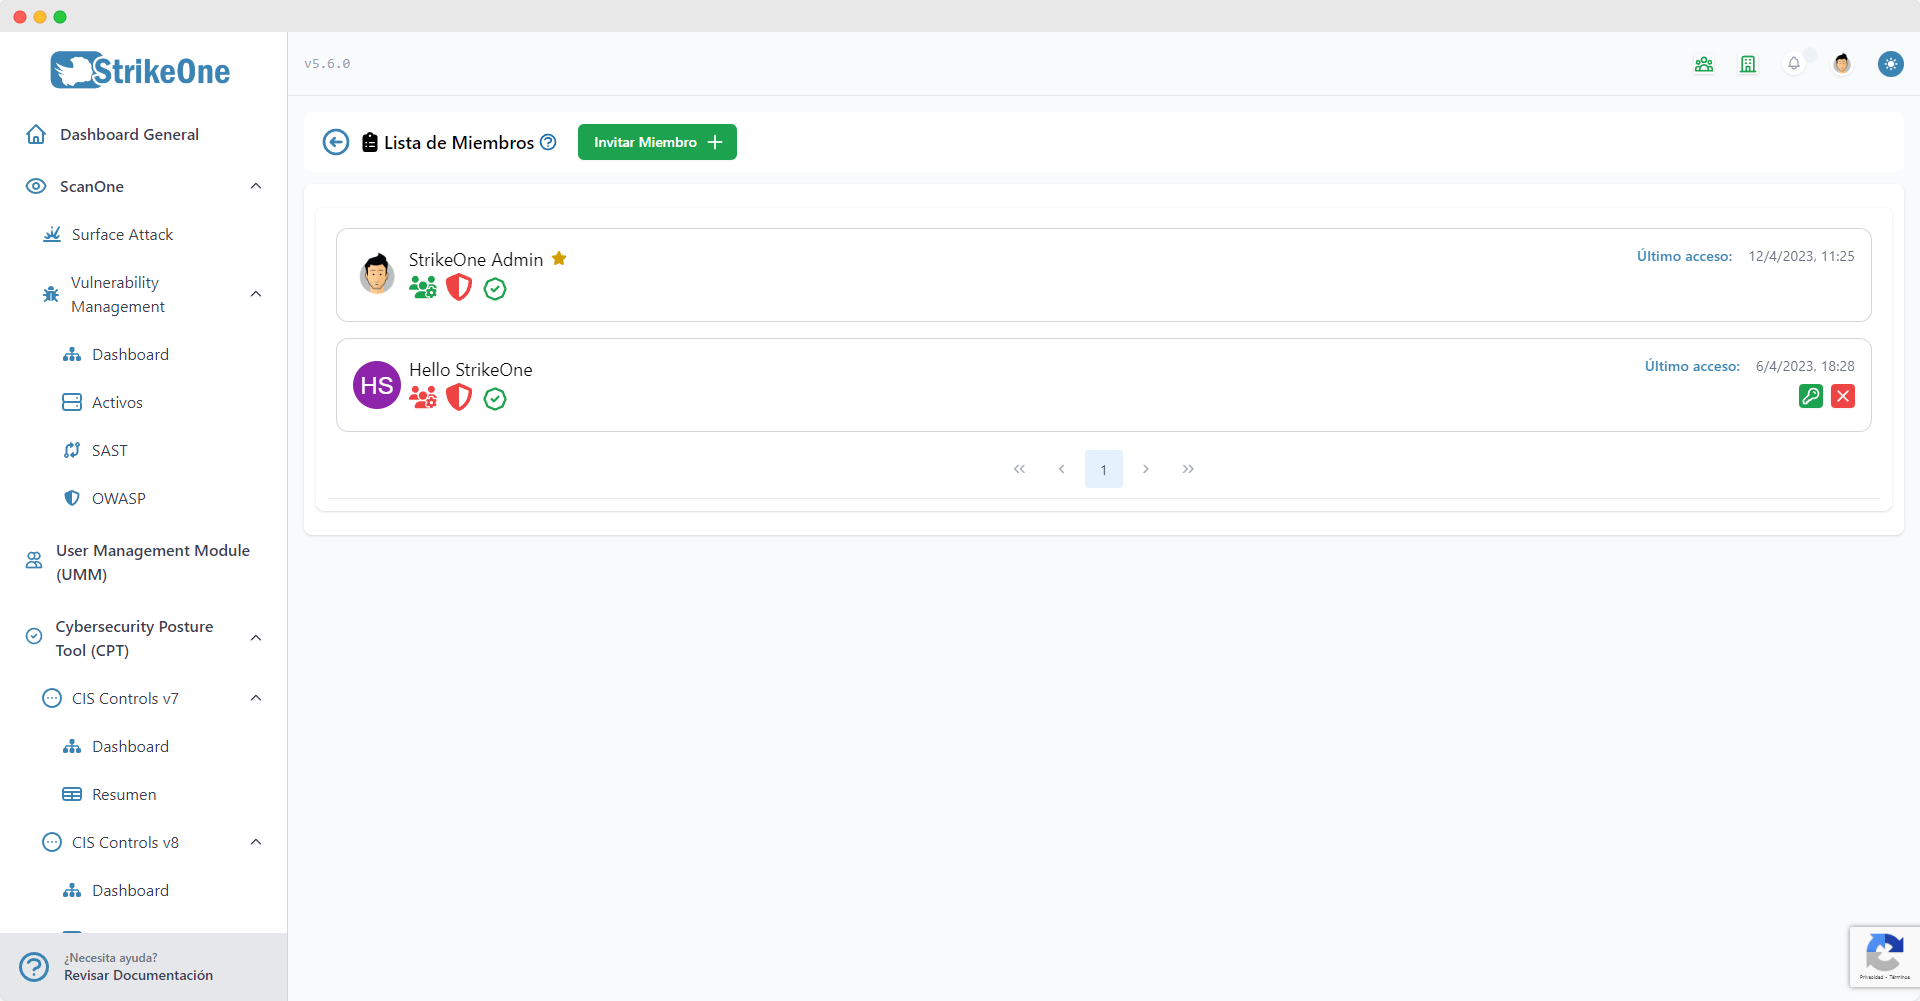The height and width of the screenshot is (1001, 1920).
Task: Open the user avatar menu in top bar
Action: click(1842, 64)
